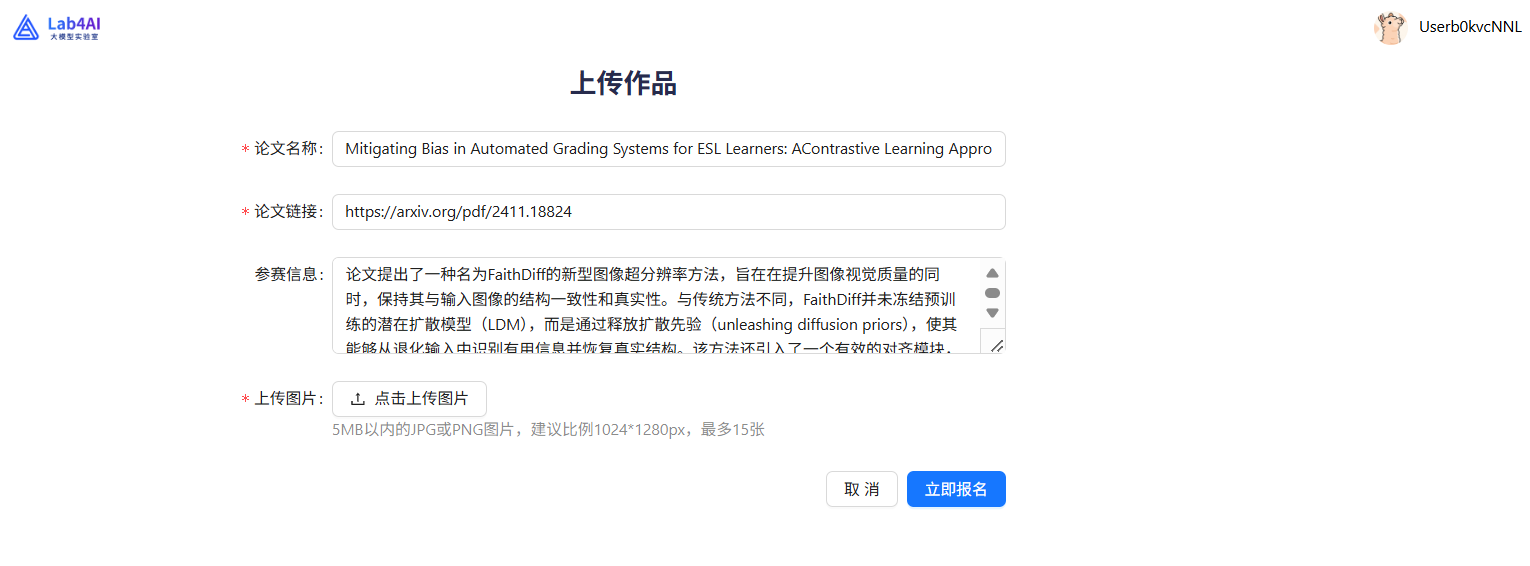Screen dimensions: 1530x566
Task: Click the 5MB image size hint text
Action: click(548, 430)
